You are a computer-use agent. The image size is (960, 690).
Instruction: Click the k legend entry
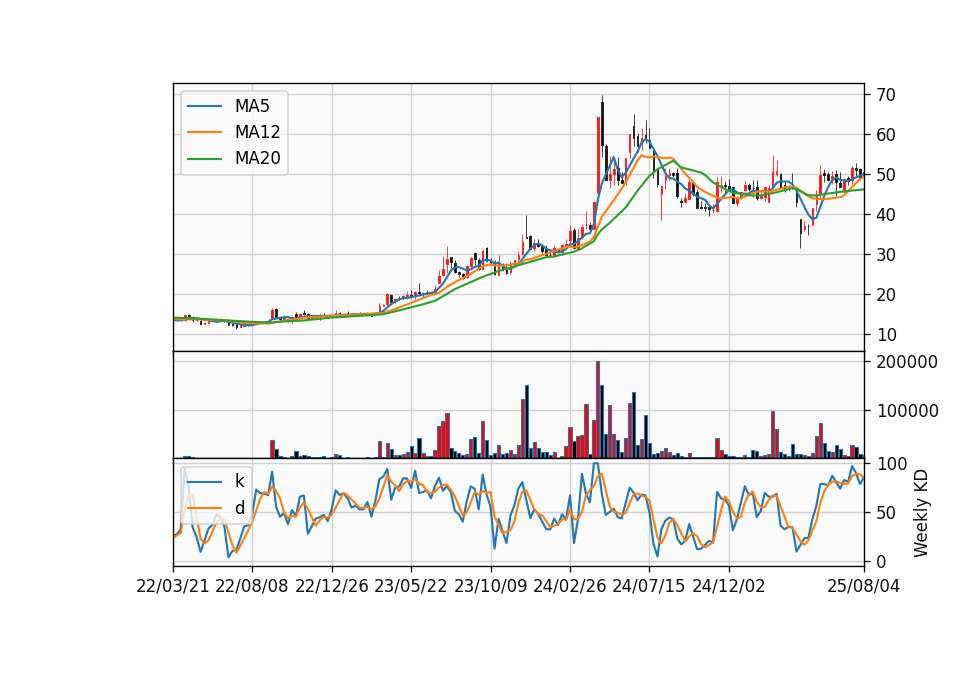(239, 481)
